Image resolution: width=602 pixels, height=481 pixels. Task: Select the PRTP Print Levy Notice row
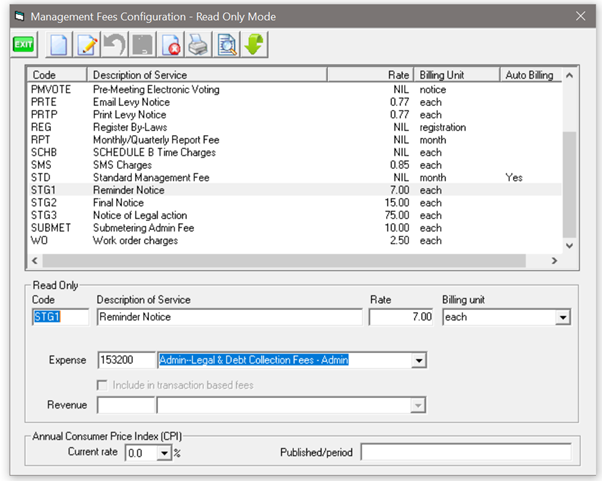click(x=295, y=115)
